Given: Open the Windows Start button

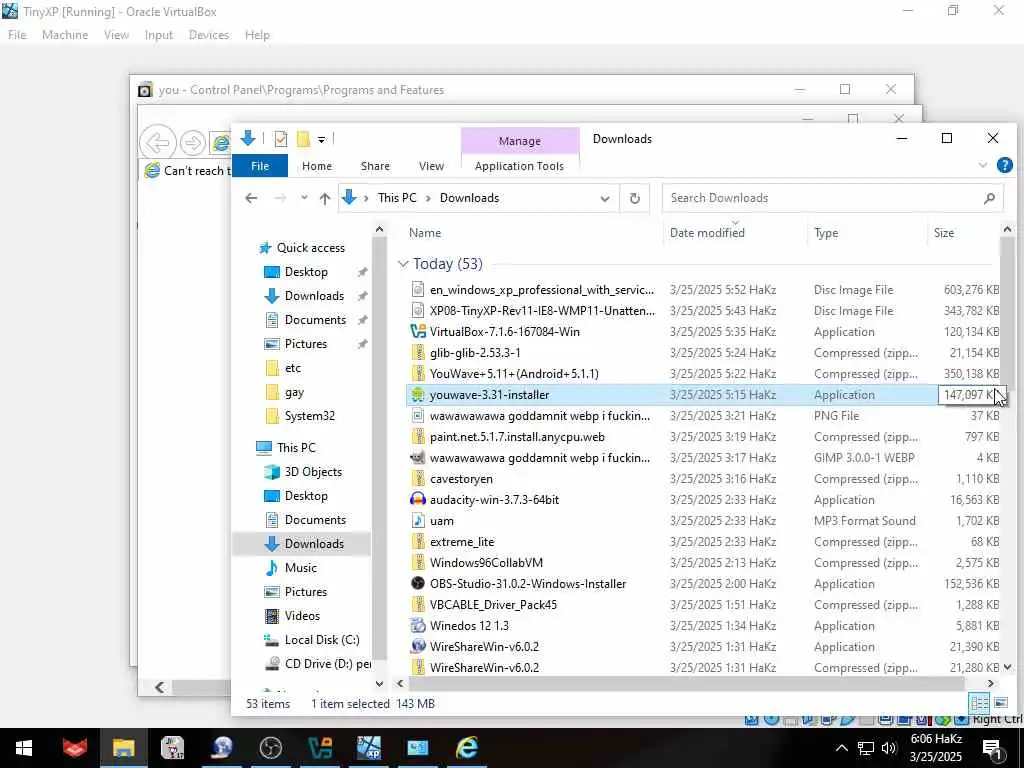Looking at the screenshot, I should 24,748.
